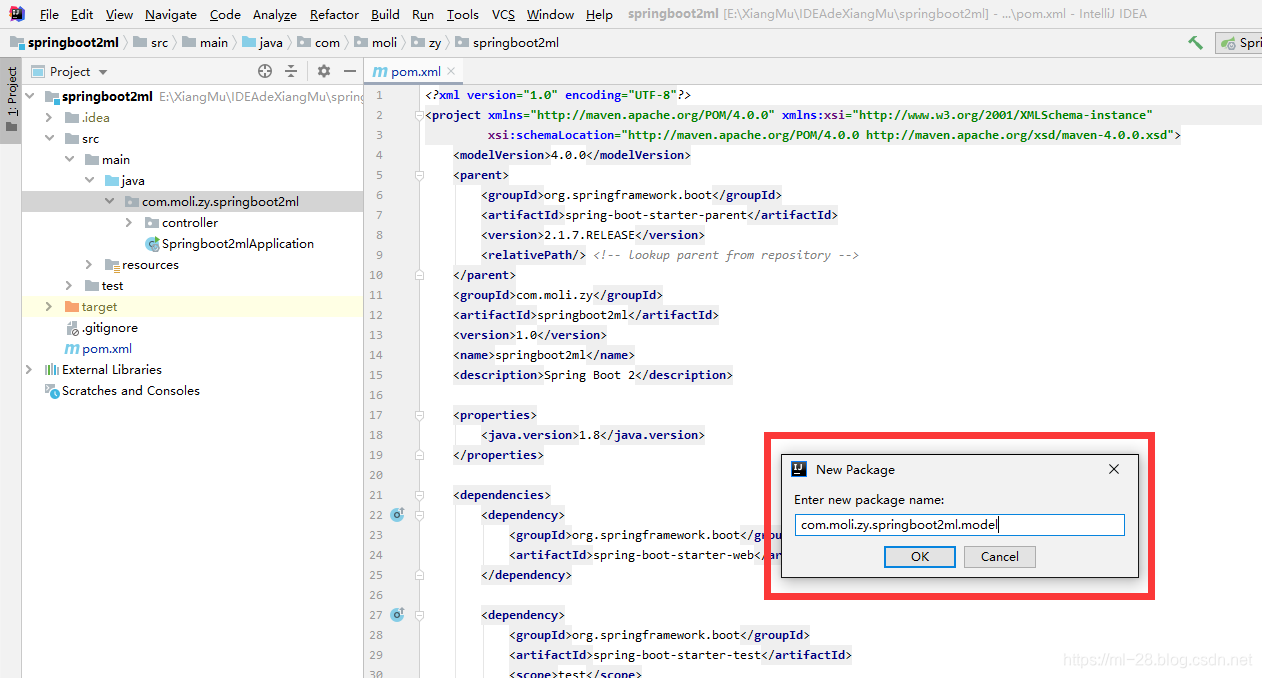Viewport: 1262px width, 678px height.
Task: Open the Build menu
Action: (x=385, y=15)
